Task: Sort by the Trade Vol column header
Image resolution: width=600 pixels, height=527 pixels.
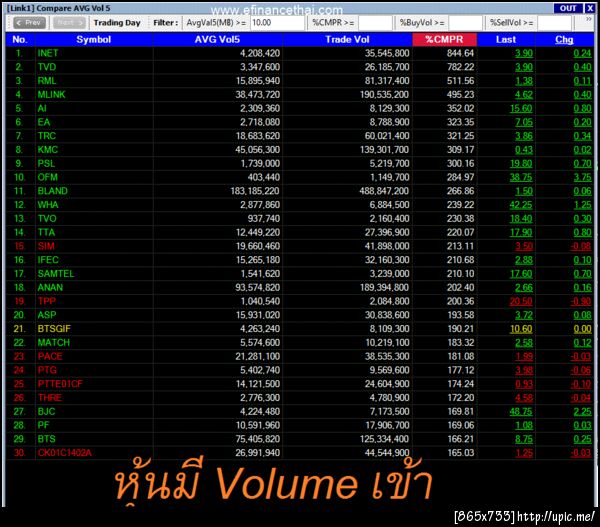Action: (x=347, y=40)
